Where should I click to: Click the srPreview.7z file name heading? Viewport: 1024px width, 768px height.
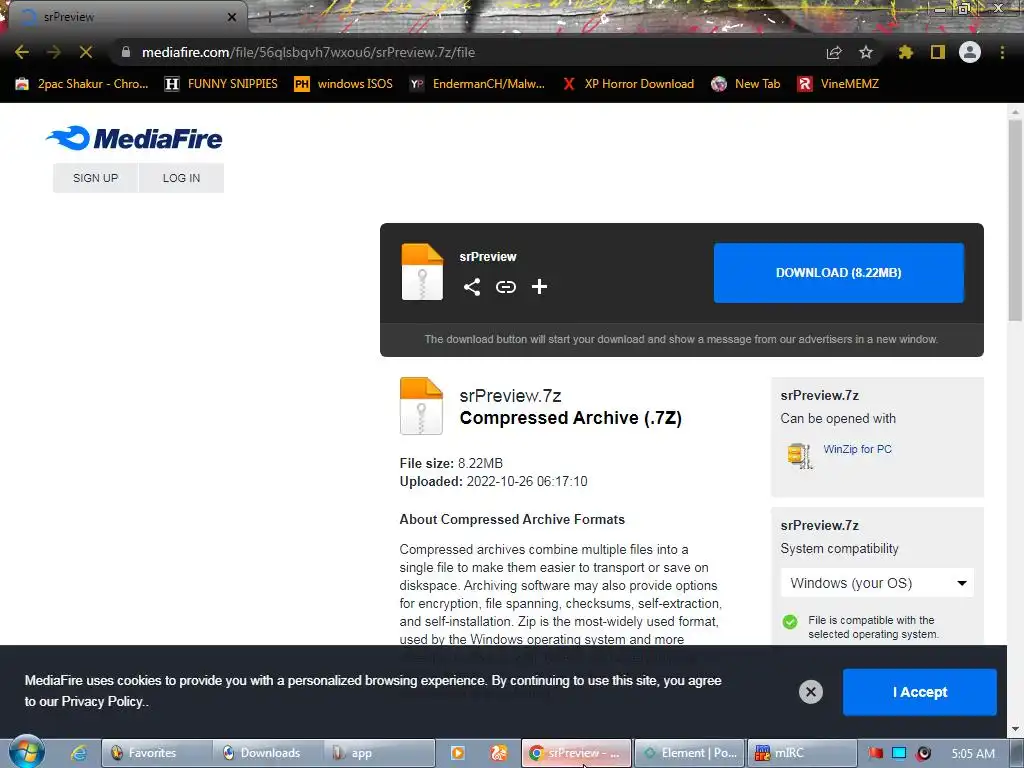(x=511, y=396)
